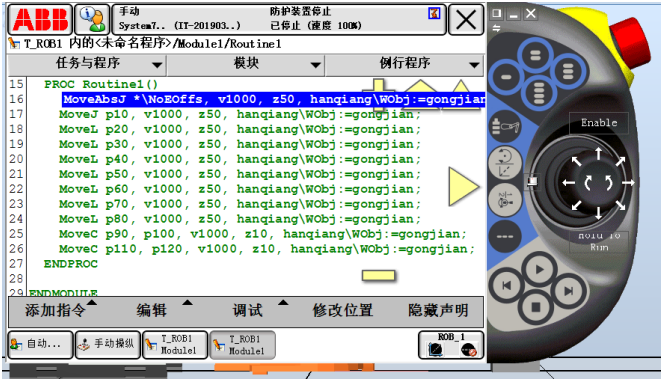The height and width of the screenshot is (383, 664).
Task: Select MoveL p60 line 22
Action: [x=240, y=189]
